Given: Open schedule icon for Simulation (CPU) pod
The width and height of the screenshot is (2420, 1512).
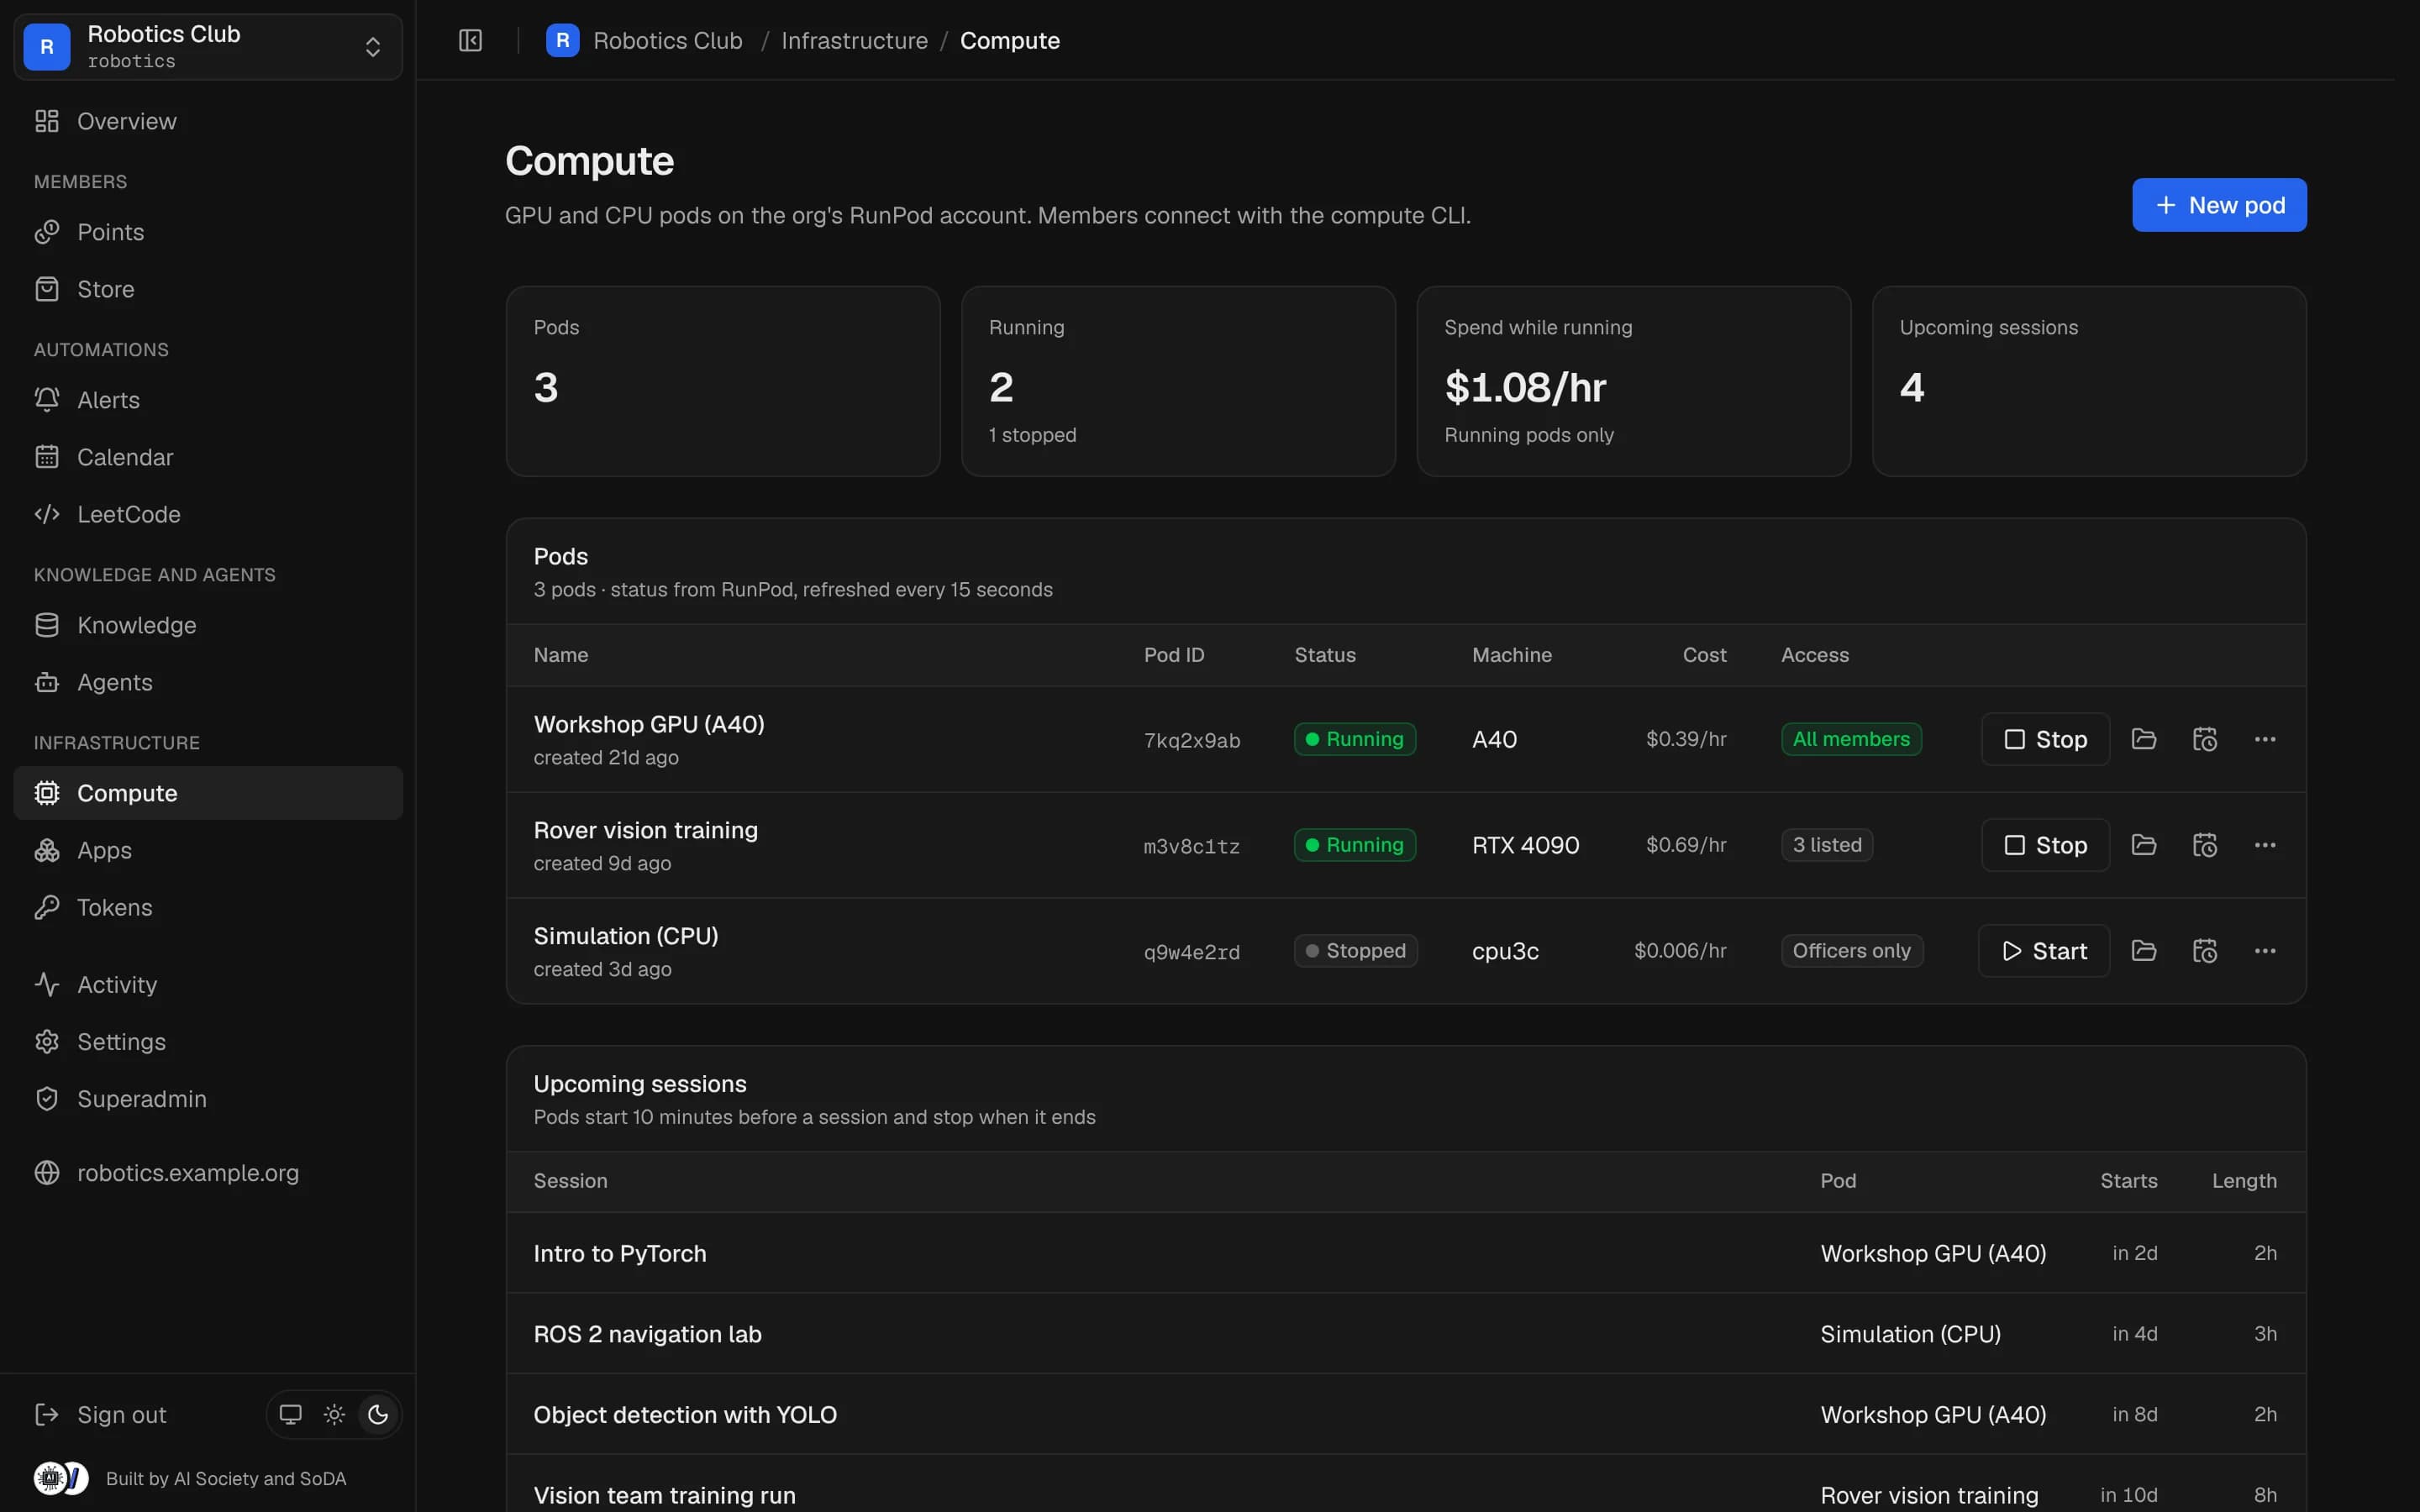Looking at the screenshot, I should pyautogui.click(x=2204, y=951).
